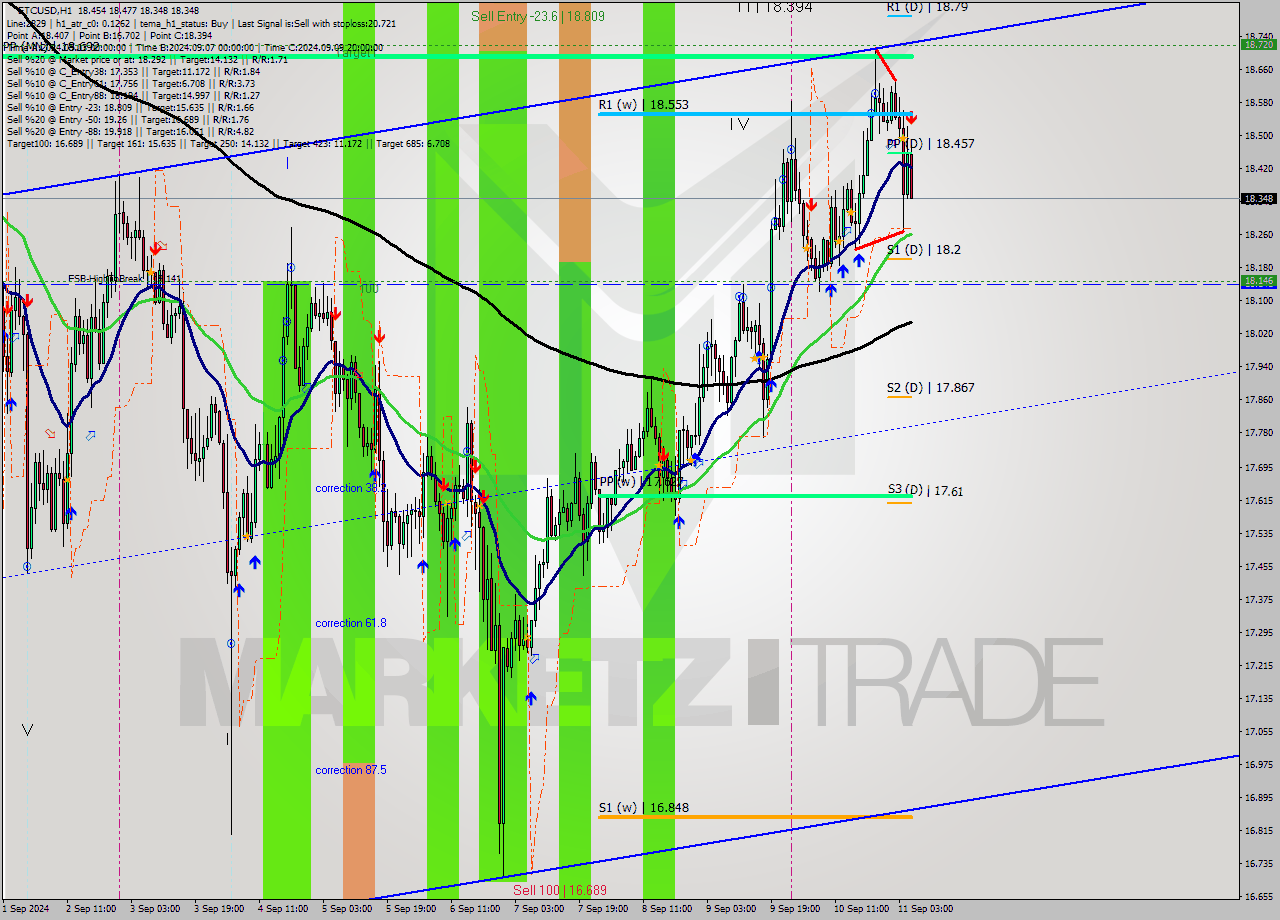The image size is (1280, 920).
Task: Select the 'correction 61.8' label
Action: pyautogui.click(x=350, y=623)
